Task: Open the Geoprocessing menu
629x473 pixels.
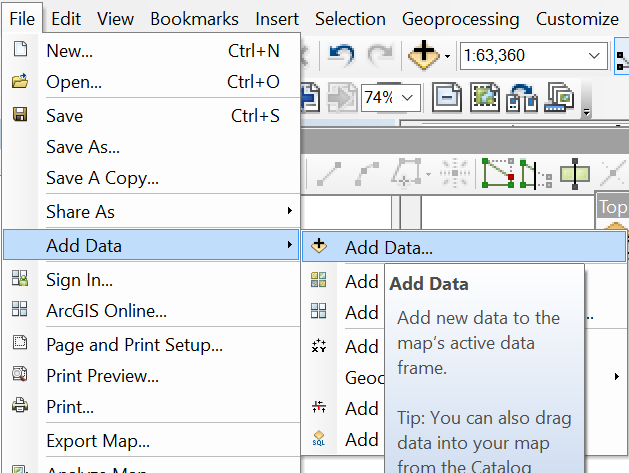Action: [461, 19]
